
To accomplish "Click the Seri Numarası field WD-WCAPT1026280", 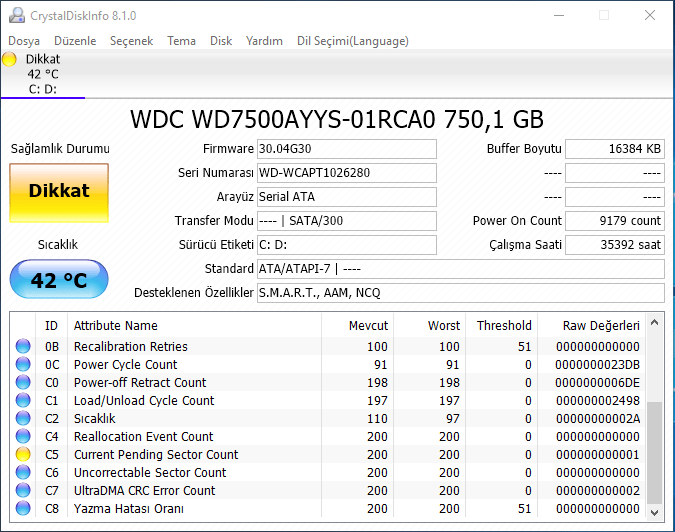I will pyautogui.click(x=347, y=173).
